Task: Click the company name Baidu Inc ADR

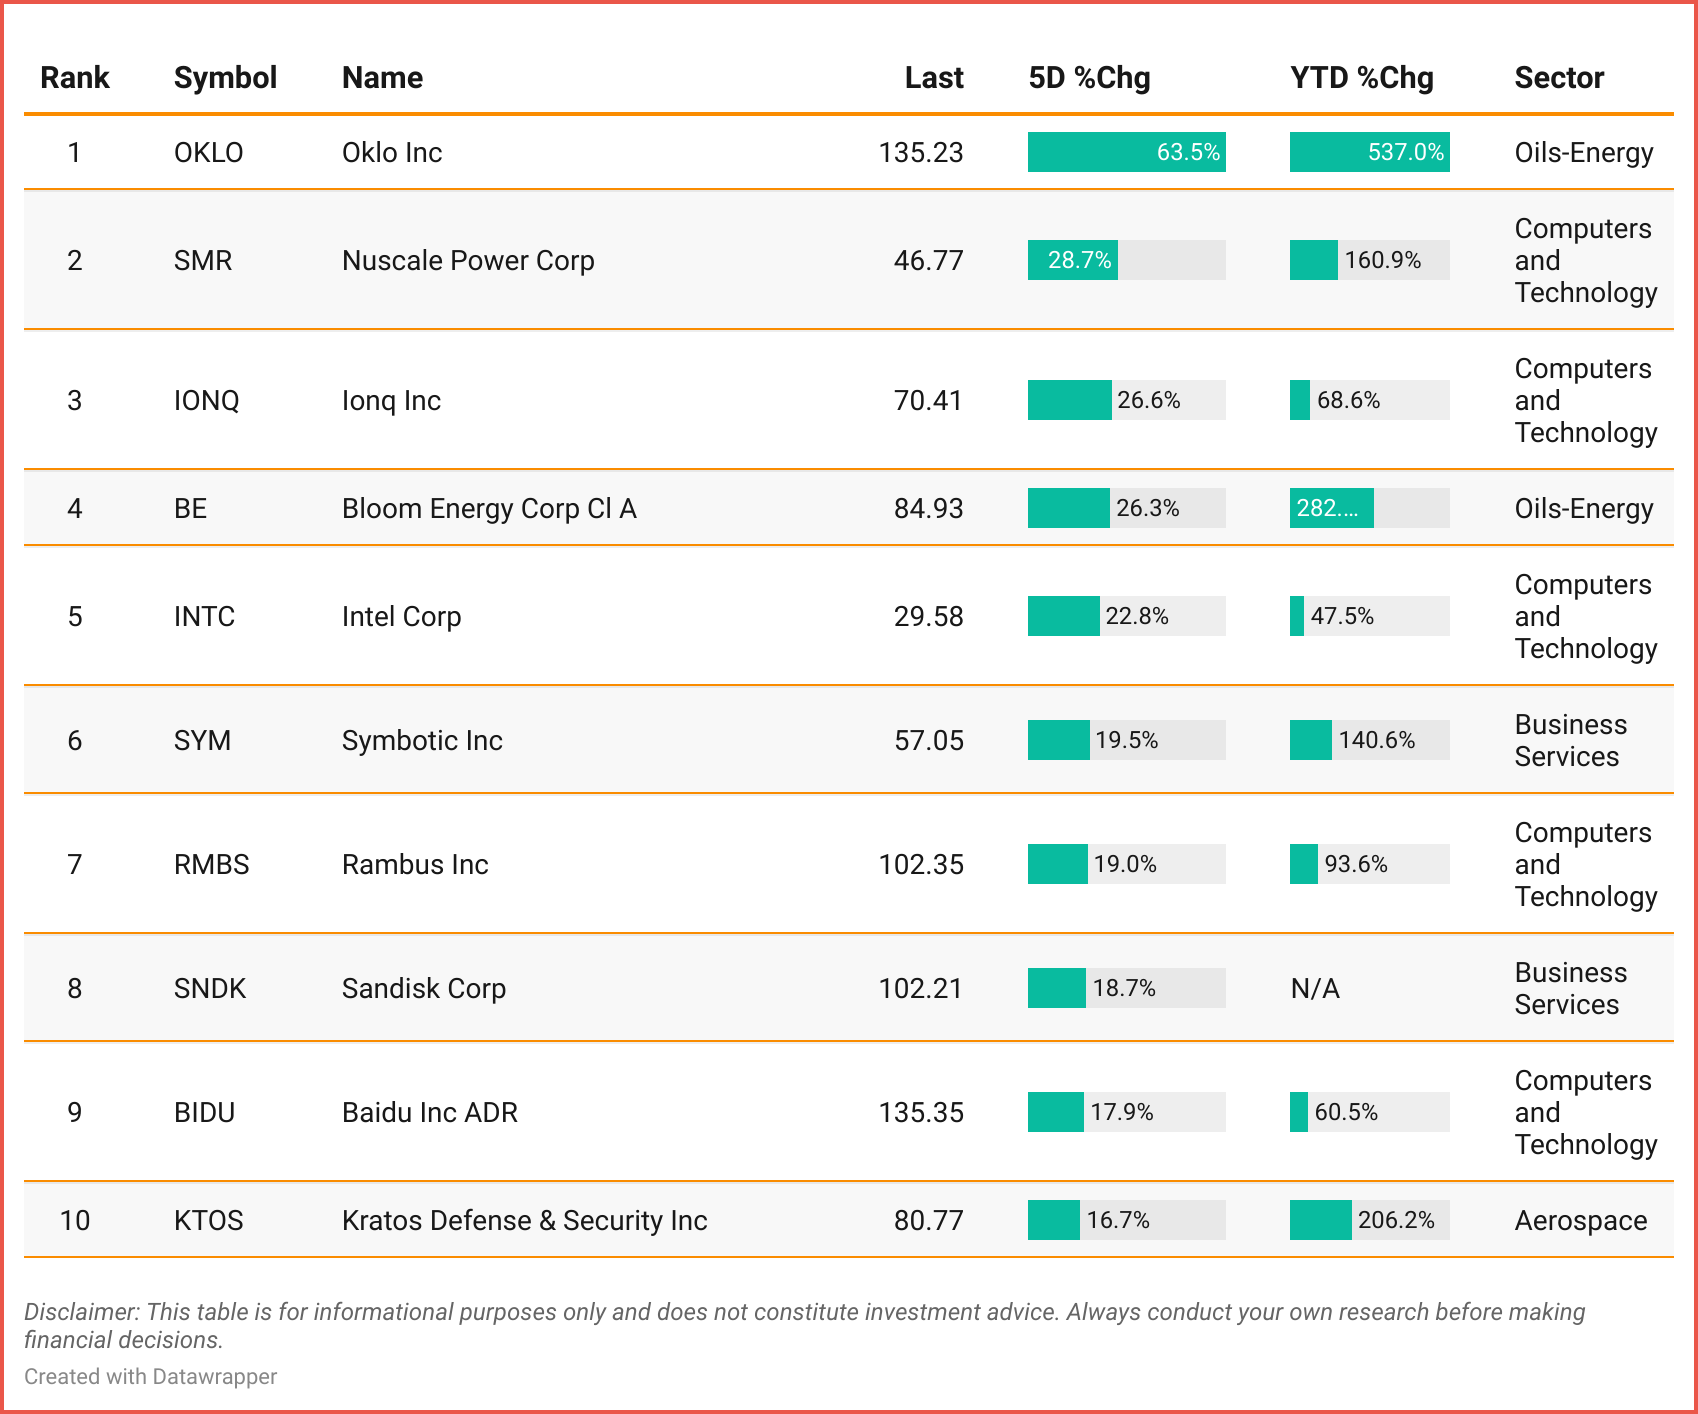Action: click(x=430, y=1112)
